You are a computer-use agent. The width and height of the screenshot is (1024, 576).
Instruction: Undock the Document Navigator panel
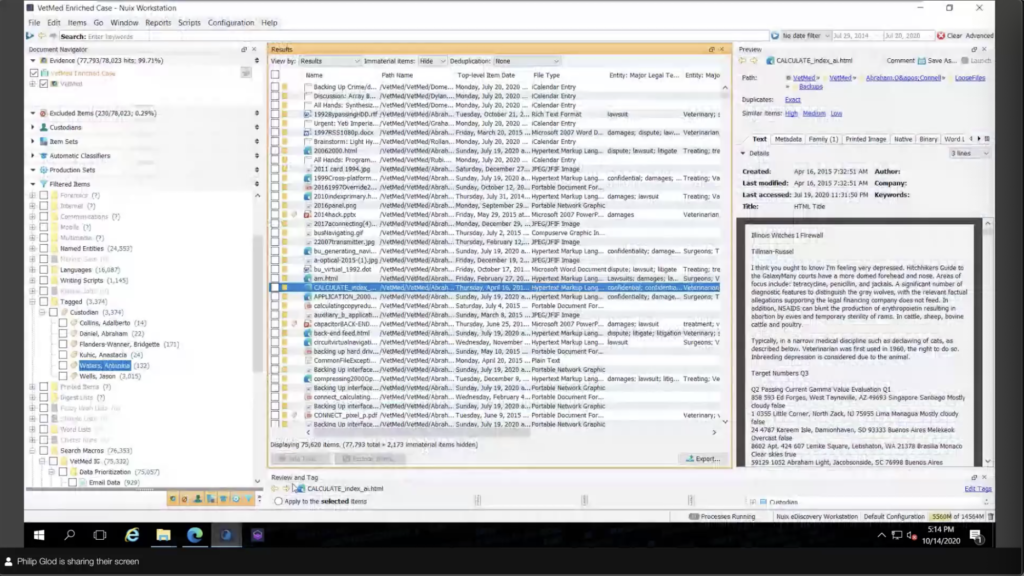tap(244, 50)
